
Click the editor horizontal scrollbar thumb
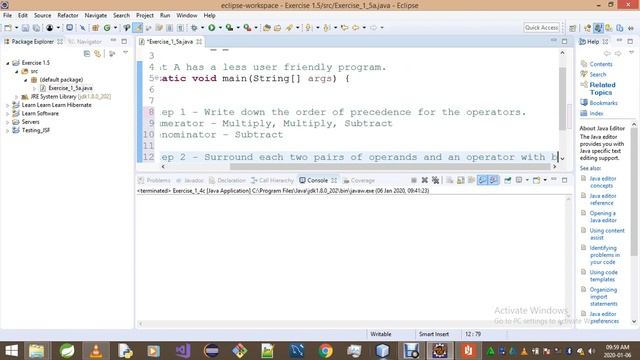[x=390, y=167]
